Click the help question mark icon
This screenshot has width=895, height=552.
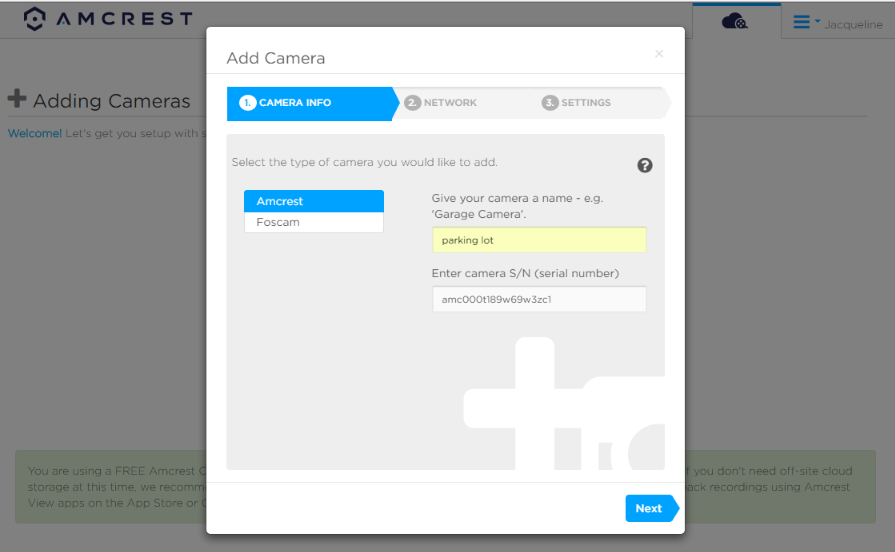click(x=644, y=166)
